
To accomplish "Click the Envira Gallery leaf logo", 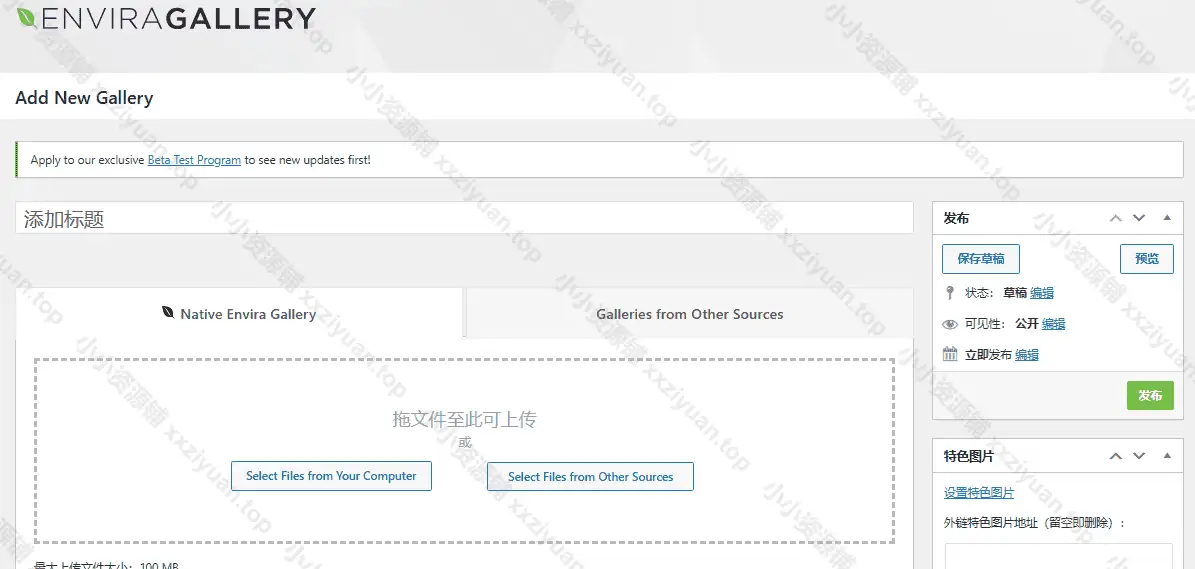I will click(x=26, y=17).
